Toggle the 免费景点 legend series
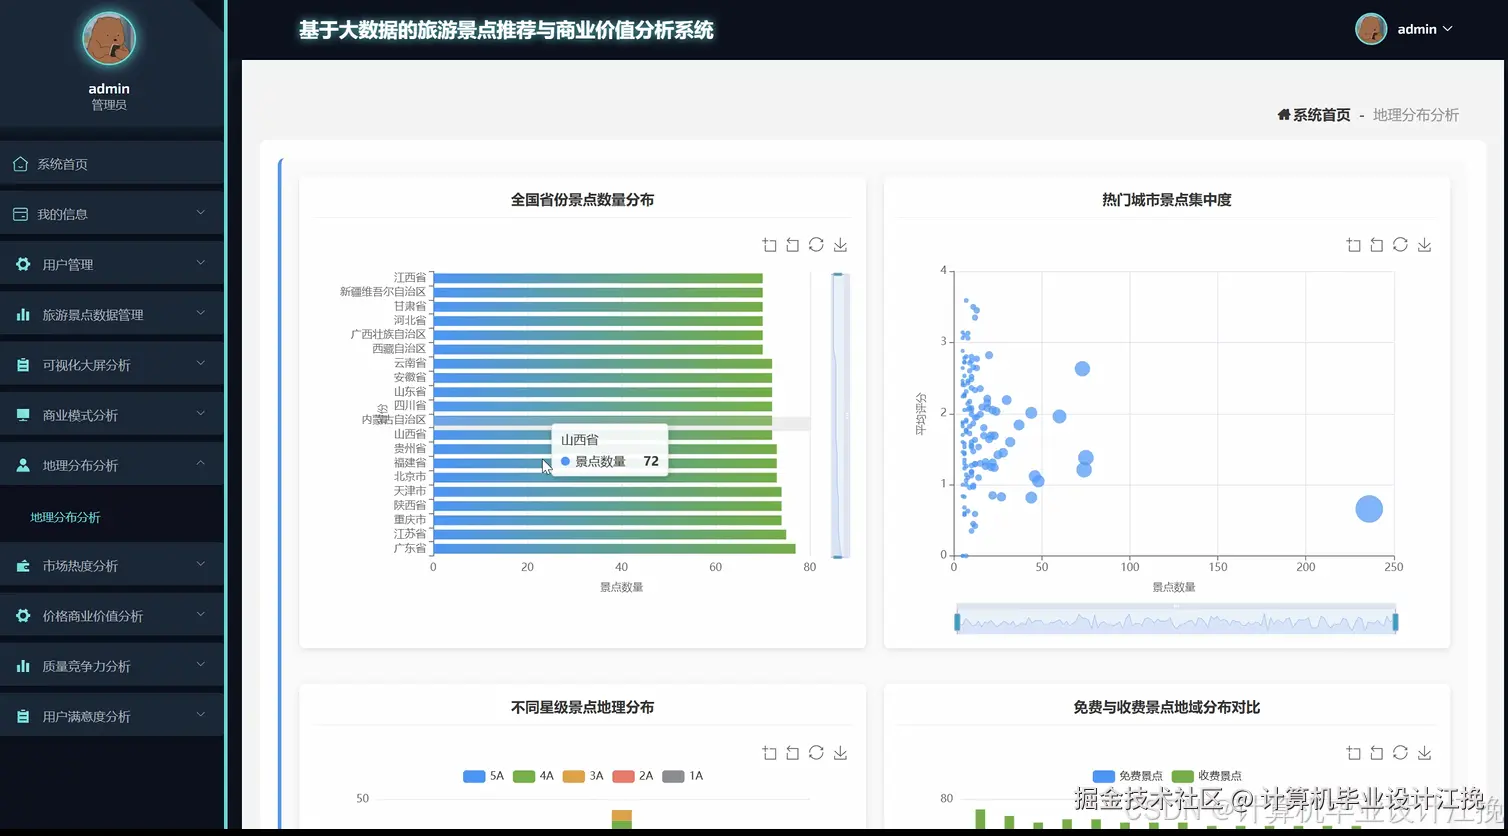The image size is (1508, 836). pos(1128,776)
